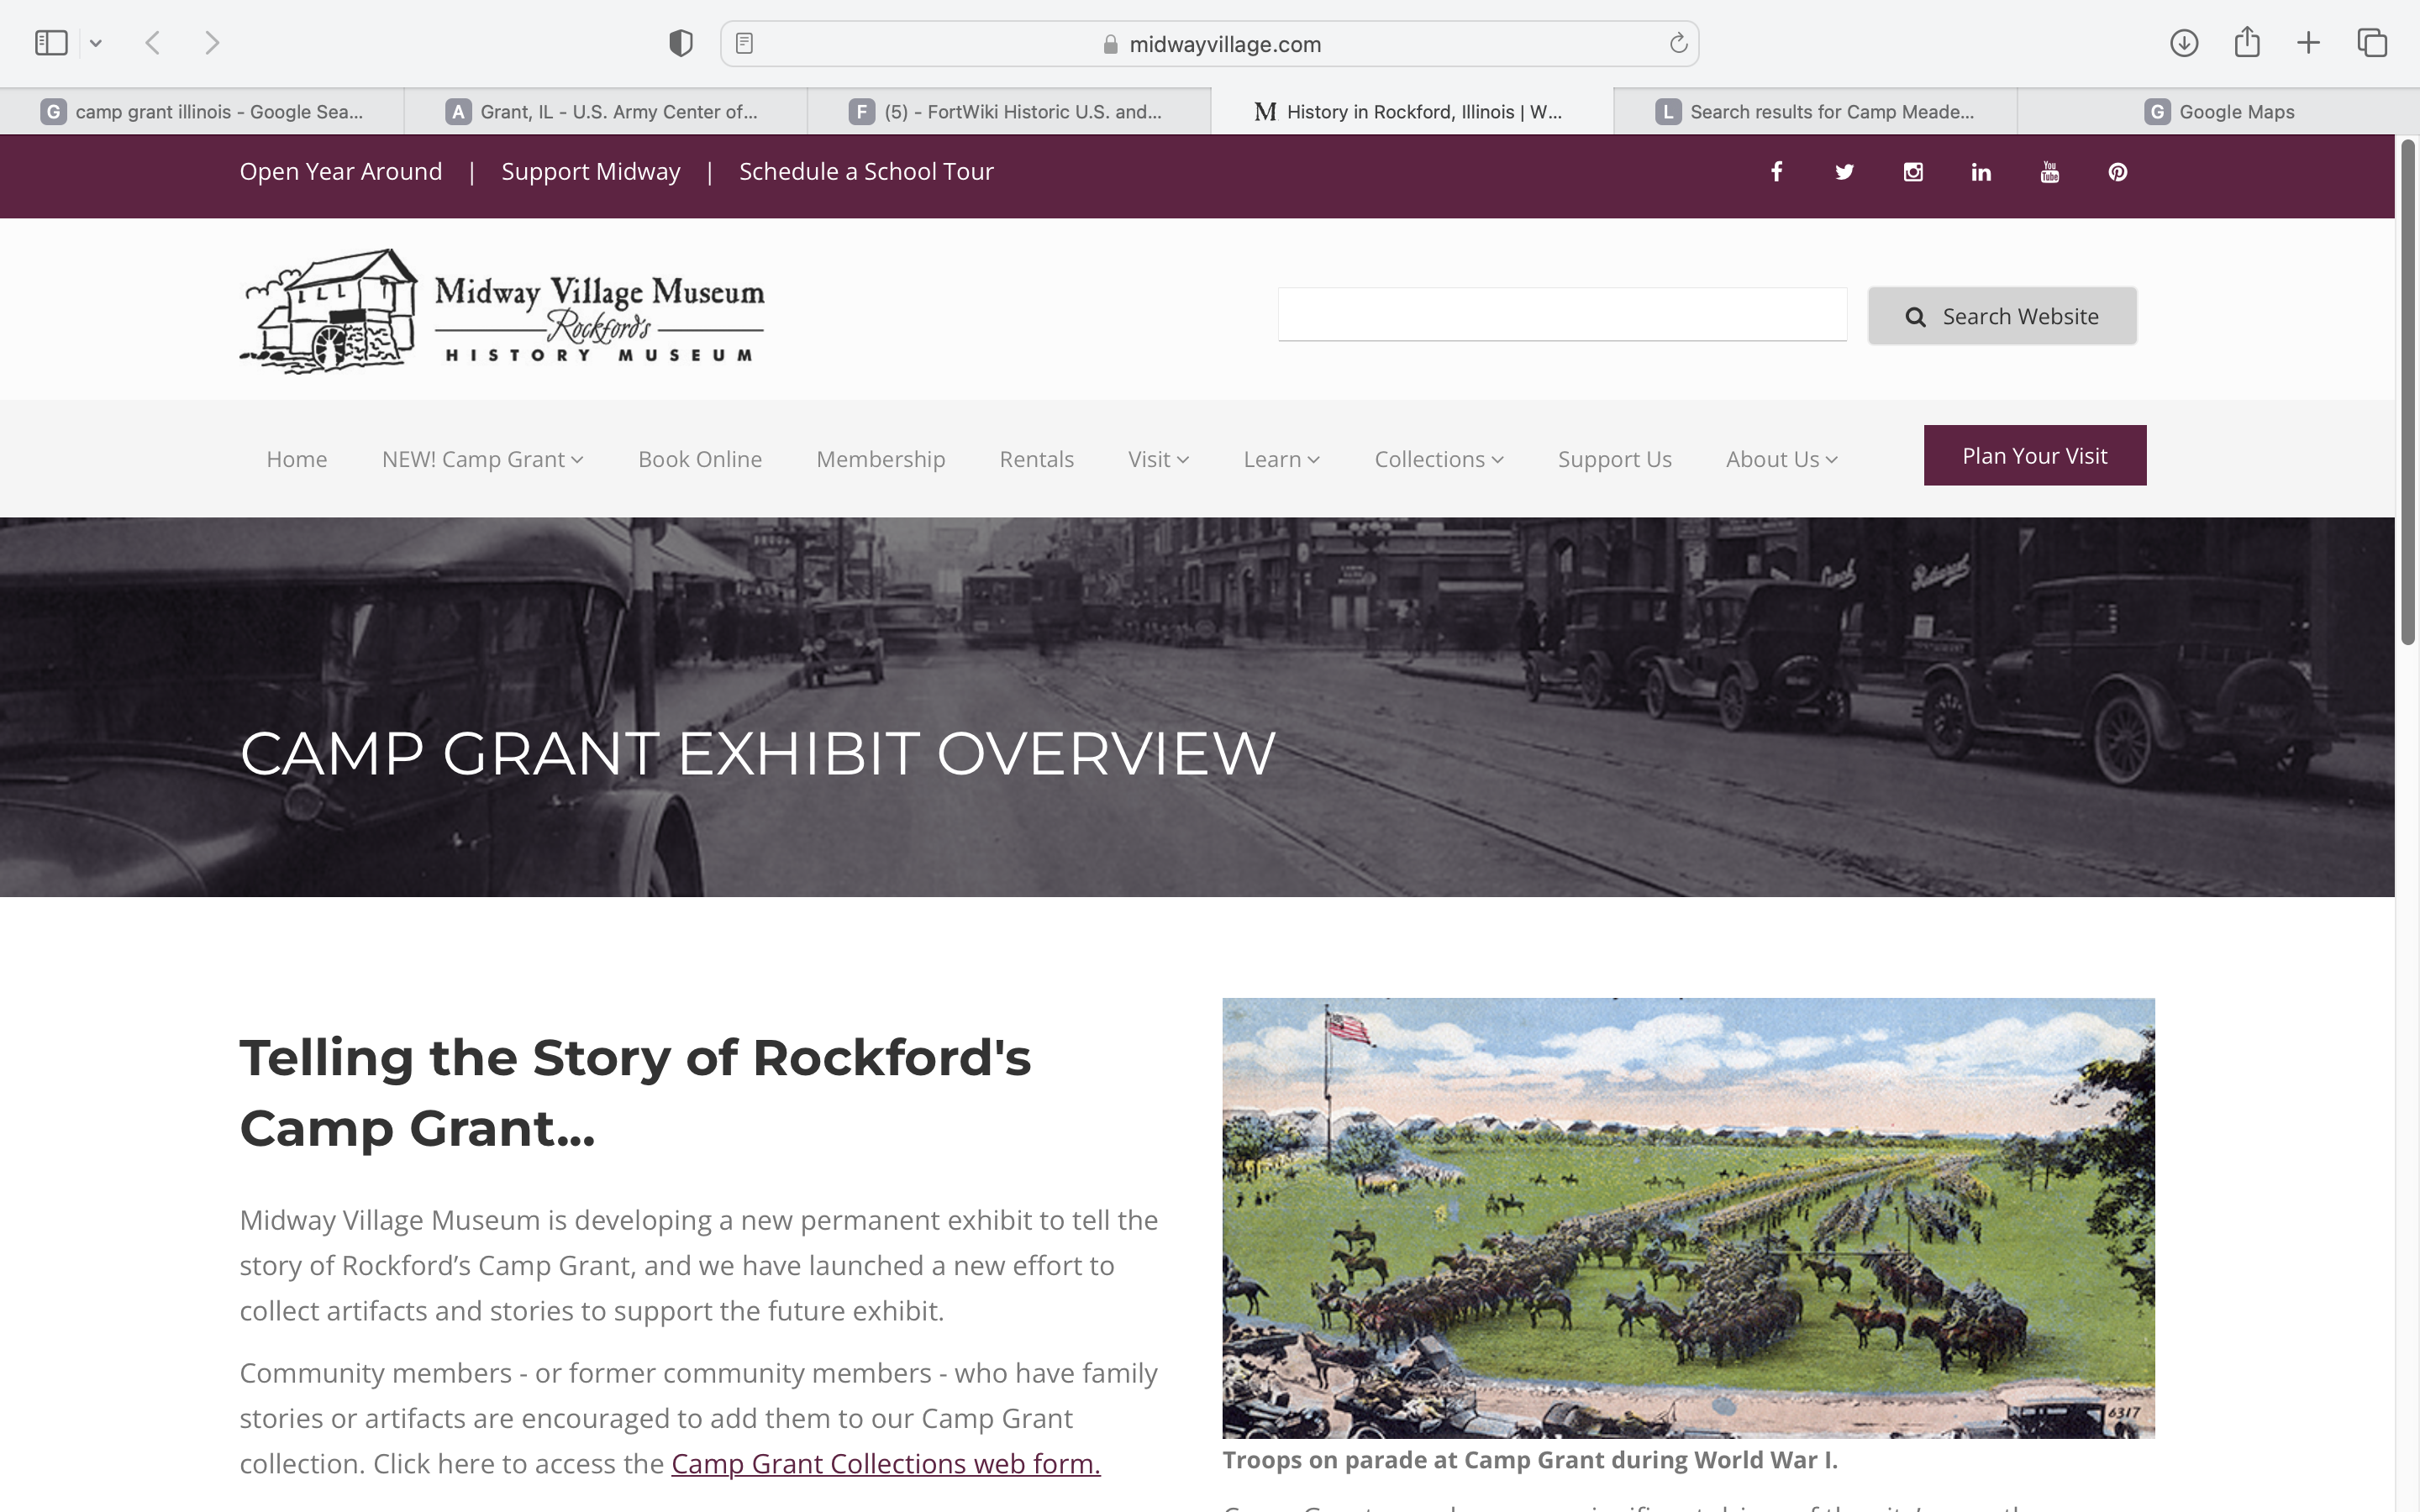Image resolution: width=2420 pixels, height=1512 pixels.
Task: Expand the NEW! Camp Grant menu
Action: click(x=482, y=459)
